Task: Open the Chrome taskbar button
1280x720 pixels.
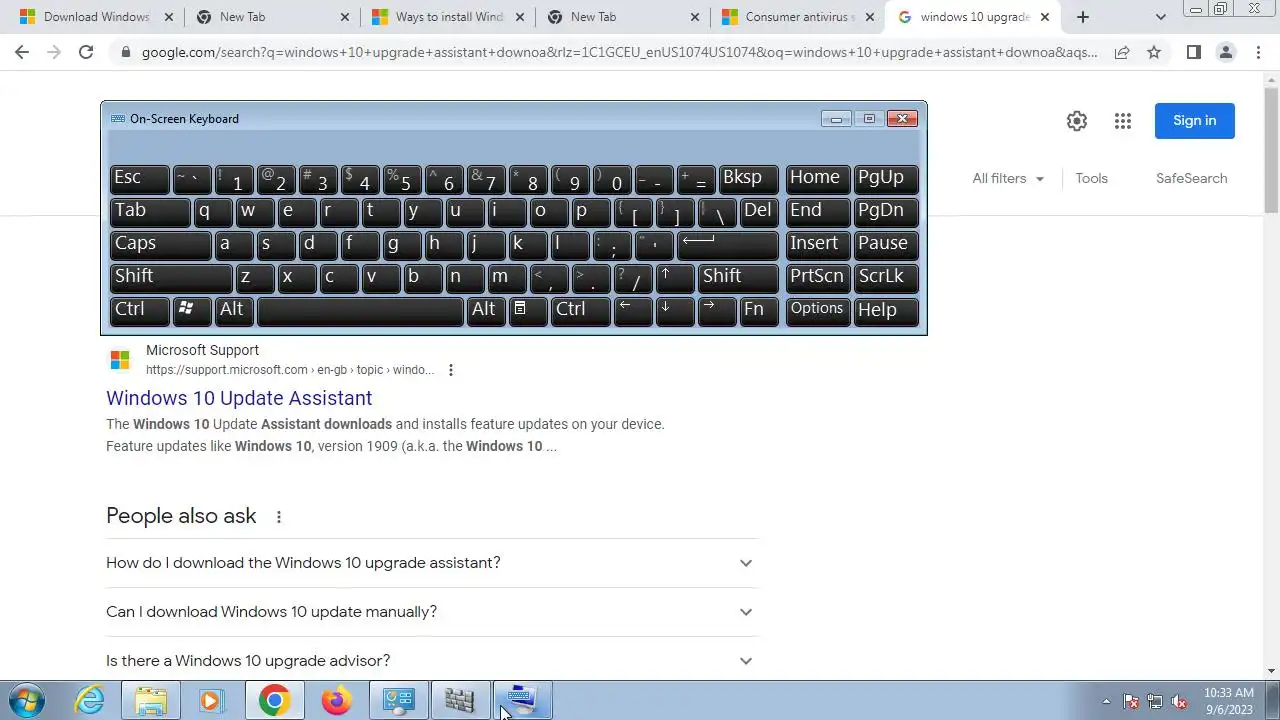Action: [x=274, y=700]
